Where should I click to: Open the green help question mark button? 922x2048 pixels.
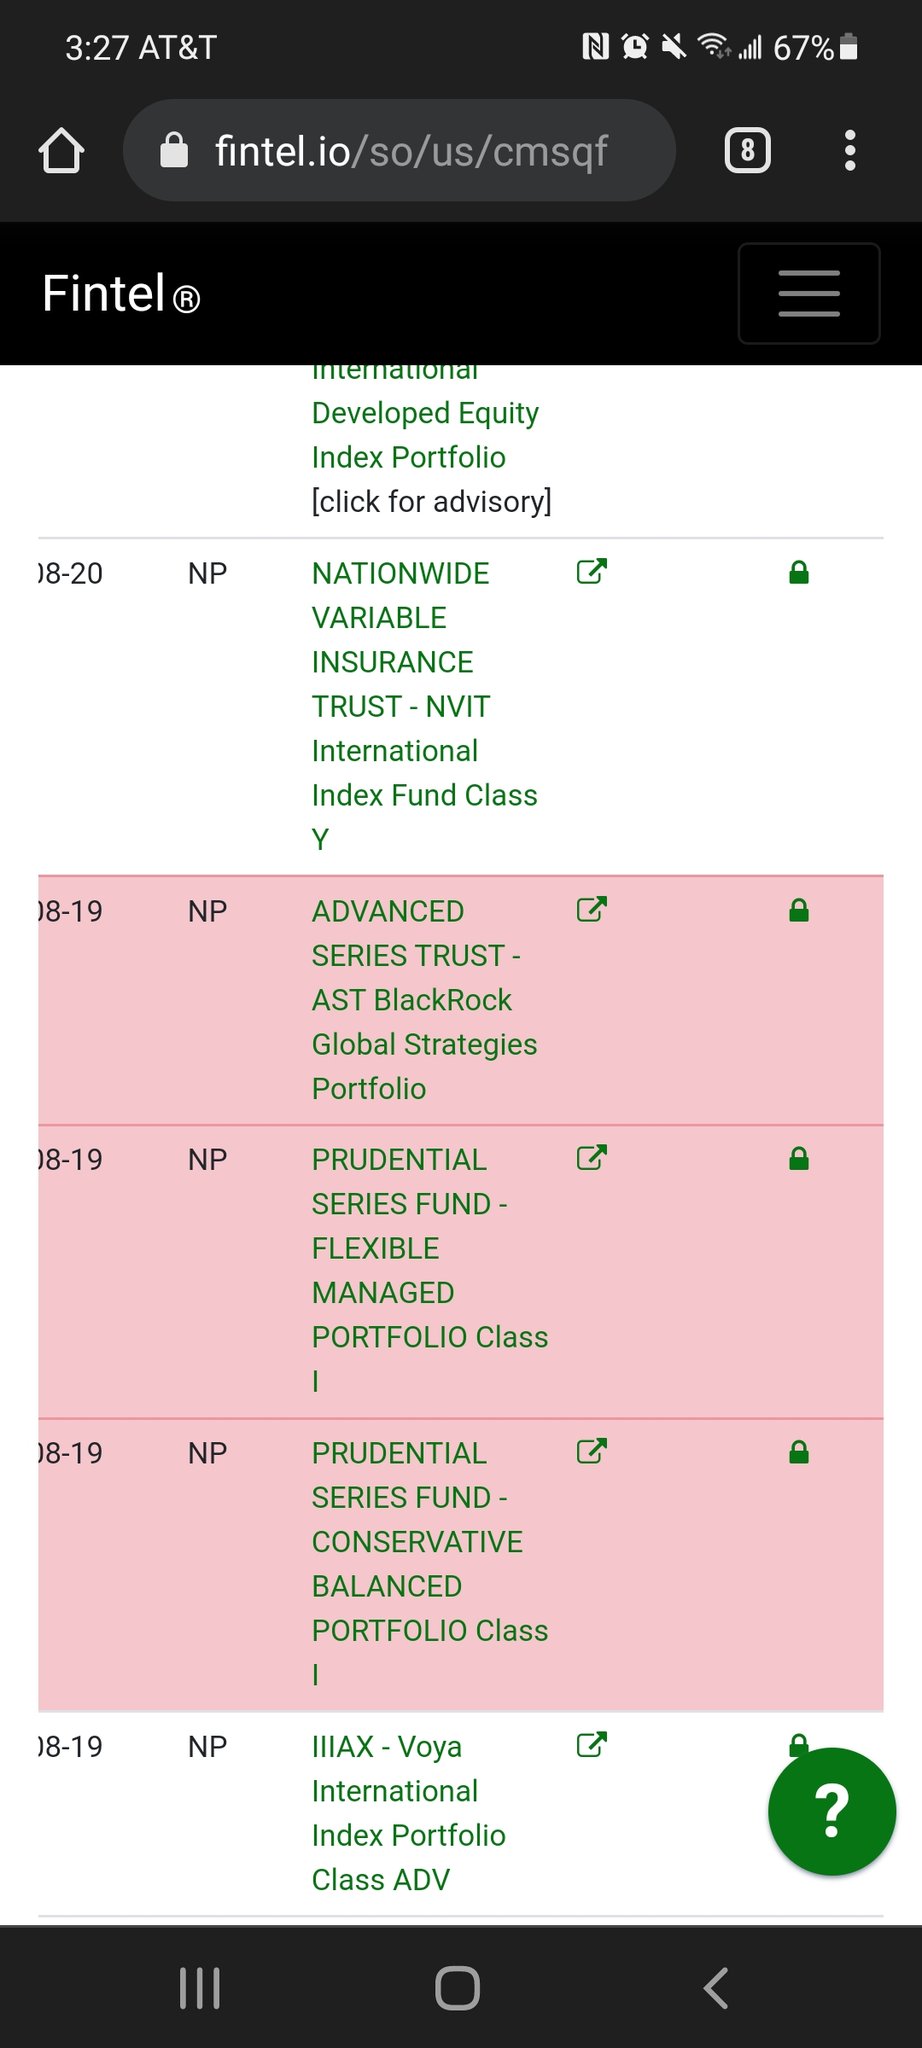(831, 1811)
